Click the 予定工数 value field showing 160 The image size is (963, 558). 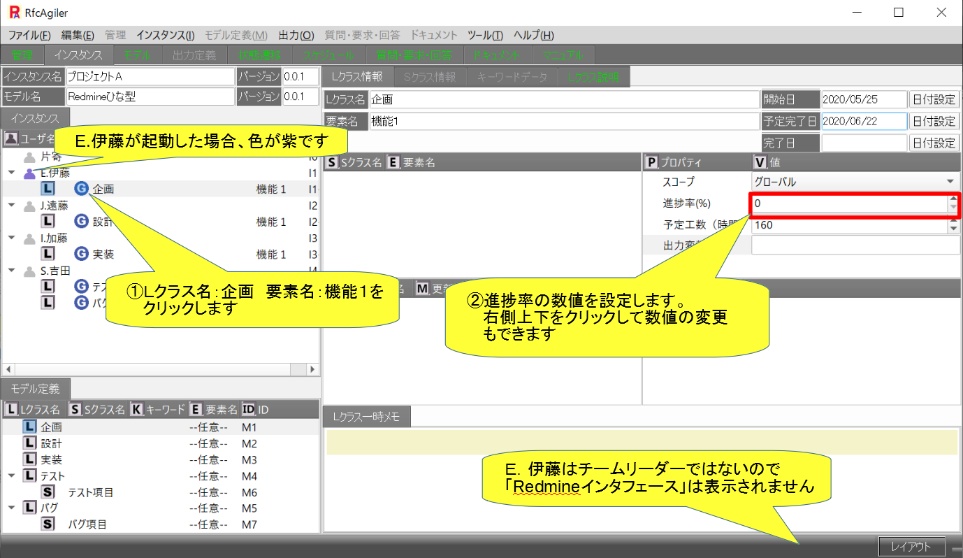(x=849, y=225)
